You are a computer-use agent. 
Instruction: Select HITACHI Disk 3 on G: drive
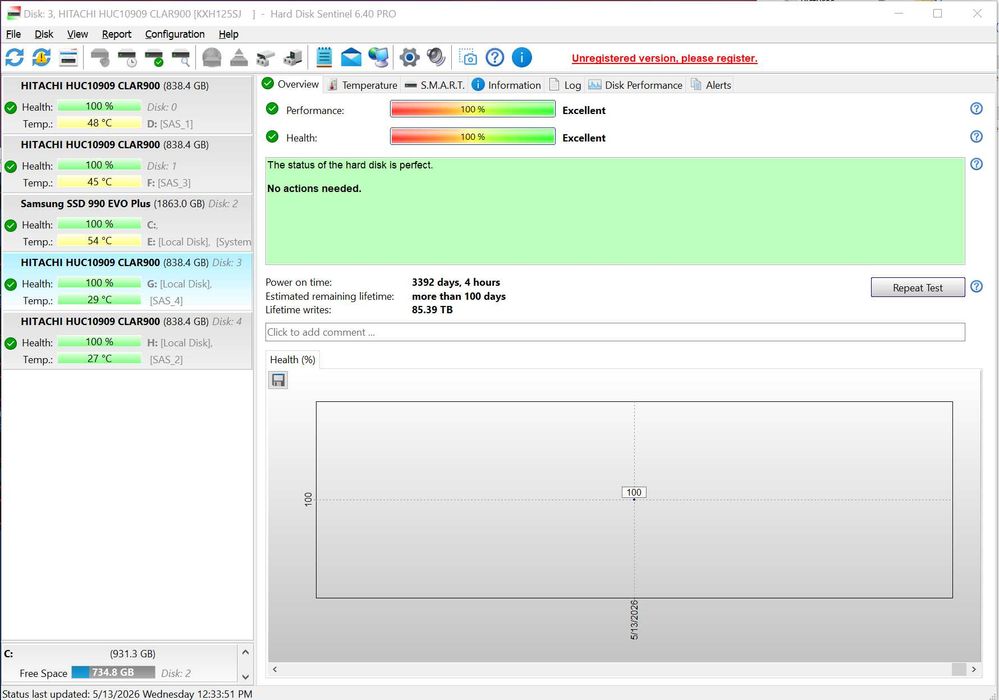127,281
